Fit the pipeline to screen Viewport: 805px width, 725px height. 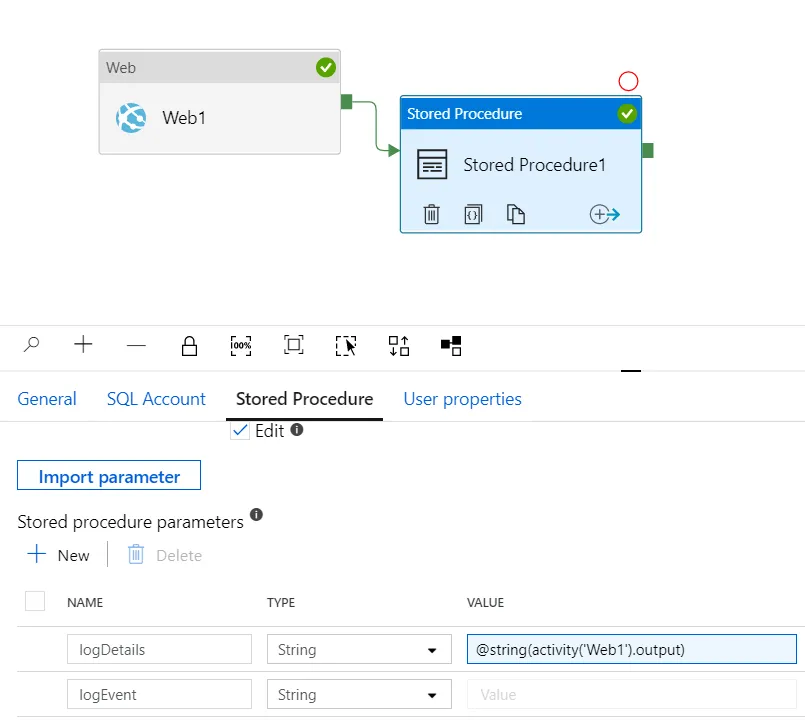pyautogui.click(x=294, y=345)
